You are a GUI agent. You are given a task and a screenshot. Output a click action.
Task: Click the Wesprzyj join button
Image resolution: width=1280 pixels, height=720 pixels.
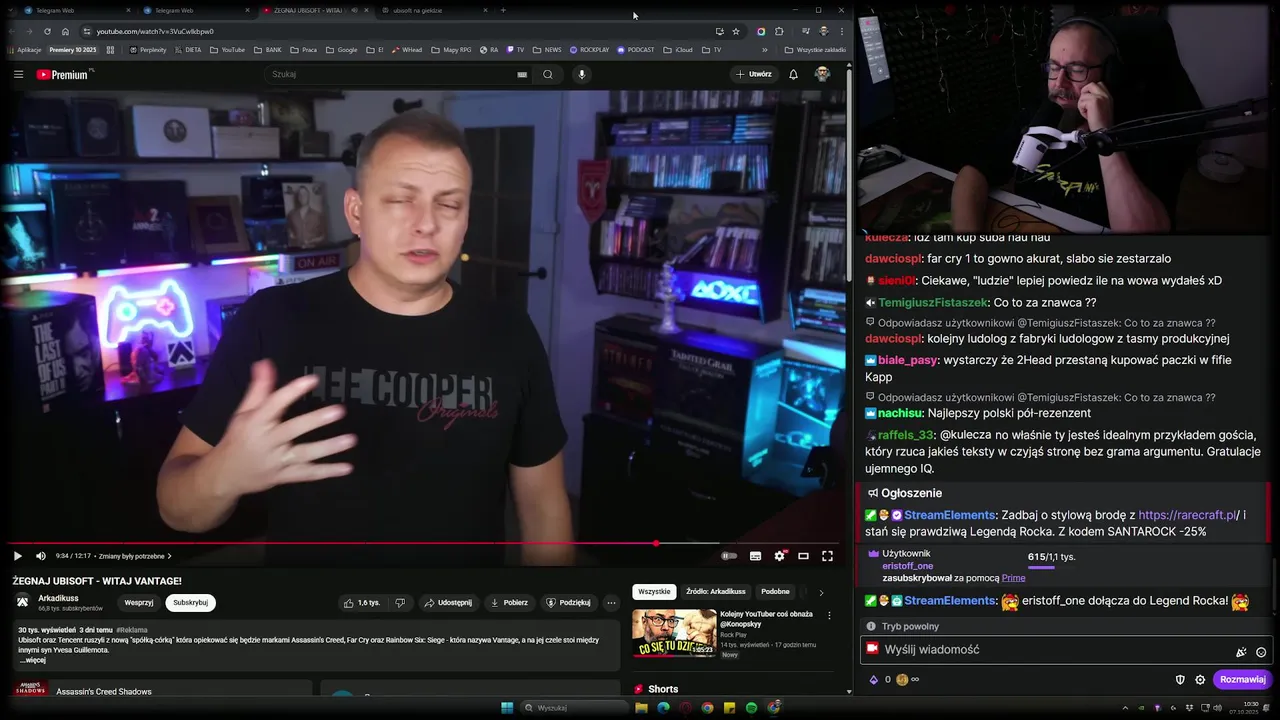click(x=139, y=603)
